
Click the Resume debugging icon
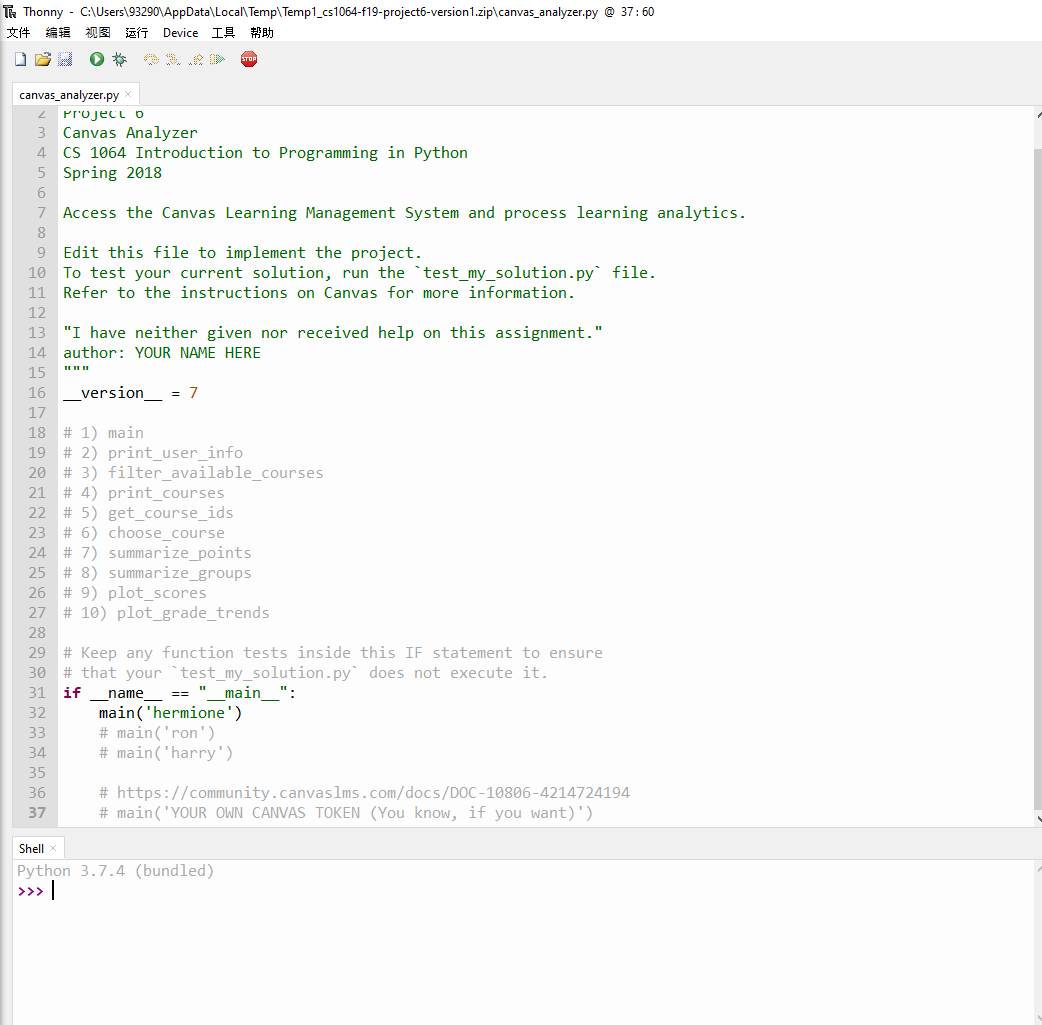217,59
